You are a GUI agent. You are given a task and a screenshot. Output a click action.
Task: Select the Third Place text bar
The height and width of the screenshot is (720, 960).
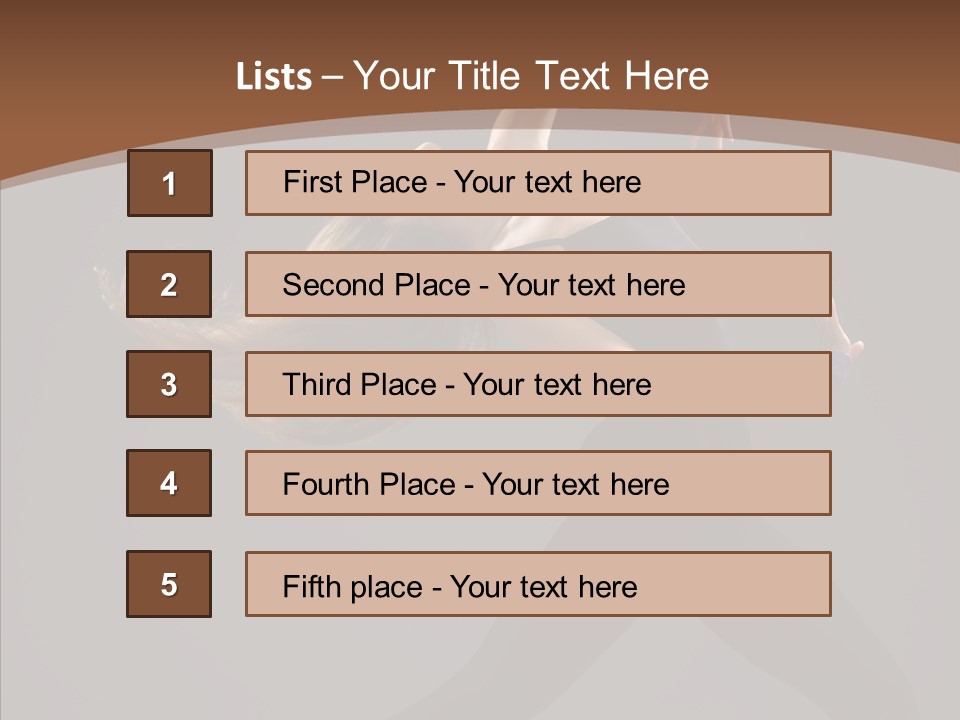[x=538, y=384]
